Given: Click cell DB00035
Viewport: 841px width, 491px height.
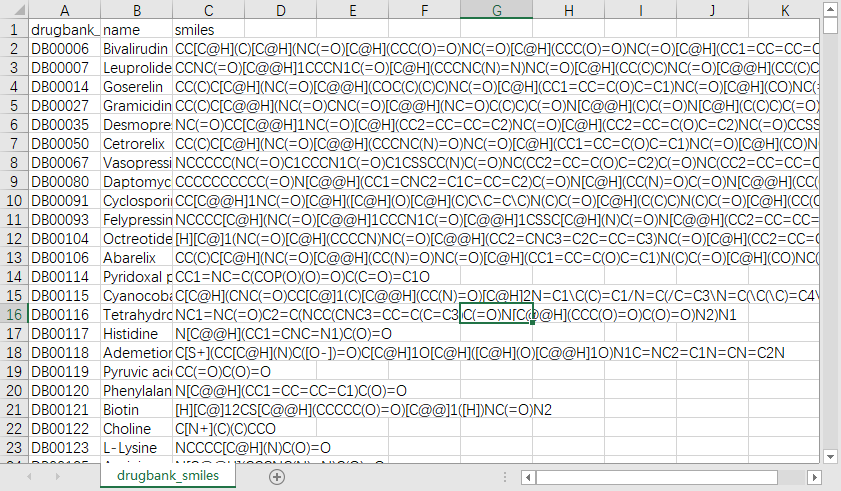Looking at the screenshot, I should (x=64, y=125).
